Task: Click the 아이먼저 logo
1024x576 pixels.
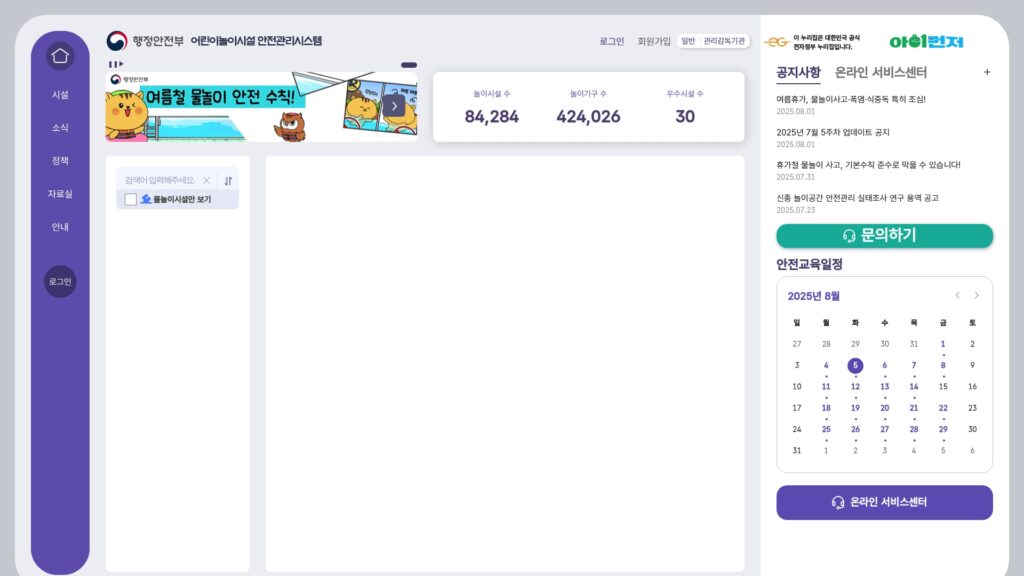Action: [926, 42]
